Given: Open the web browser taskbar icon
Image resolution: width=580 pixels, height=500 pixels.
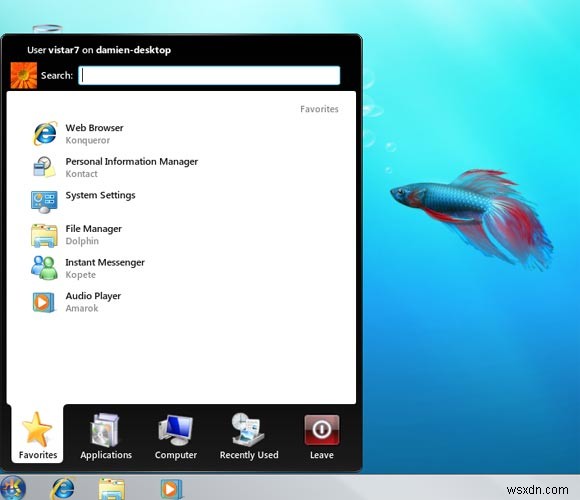Looking at the screenshot, I should click(x=62, y=488).
